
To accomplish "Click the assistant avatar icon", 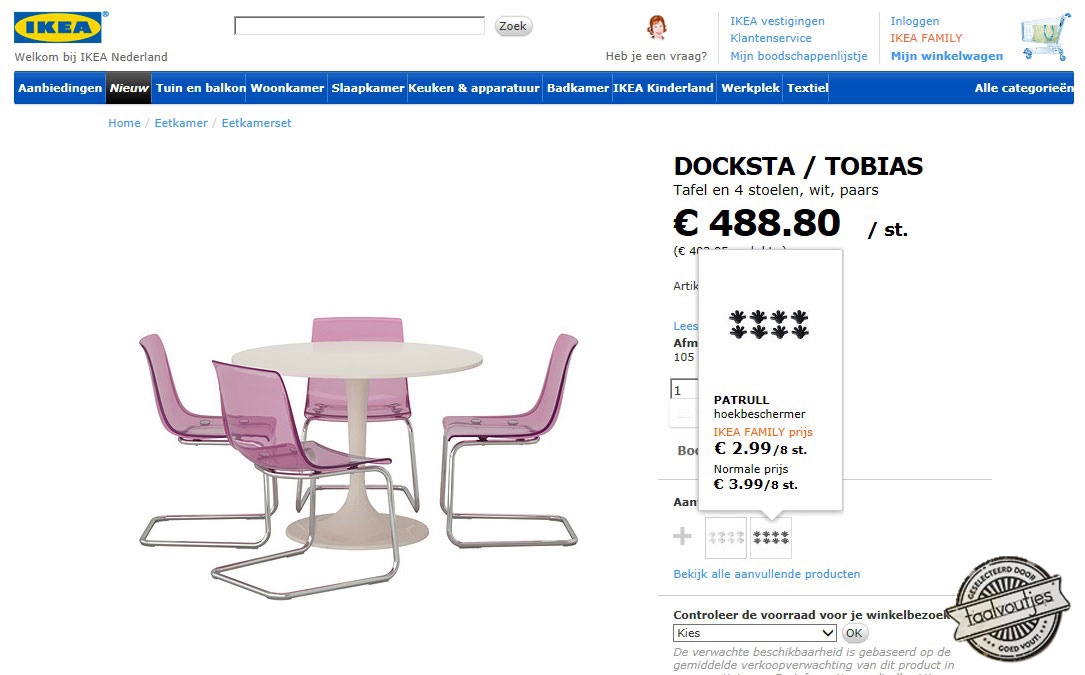I will click(x=657, y=27).
